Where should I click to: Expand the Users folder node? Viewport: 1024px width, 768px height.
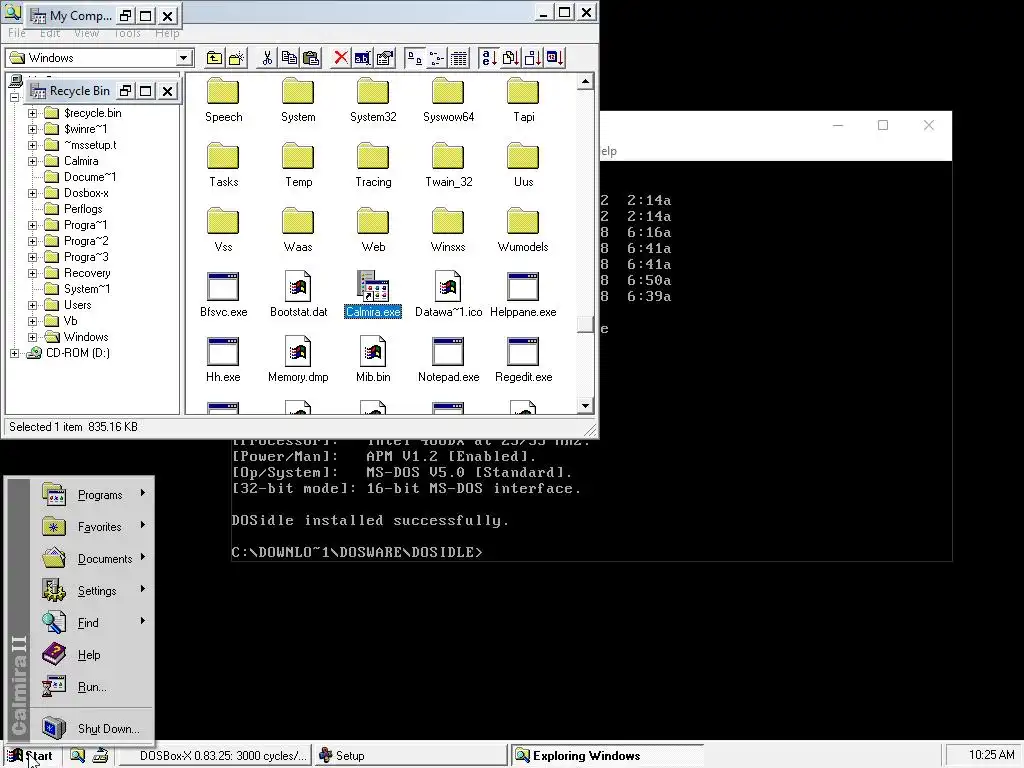click(x=32, y=305)
